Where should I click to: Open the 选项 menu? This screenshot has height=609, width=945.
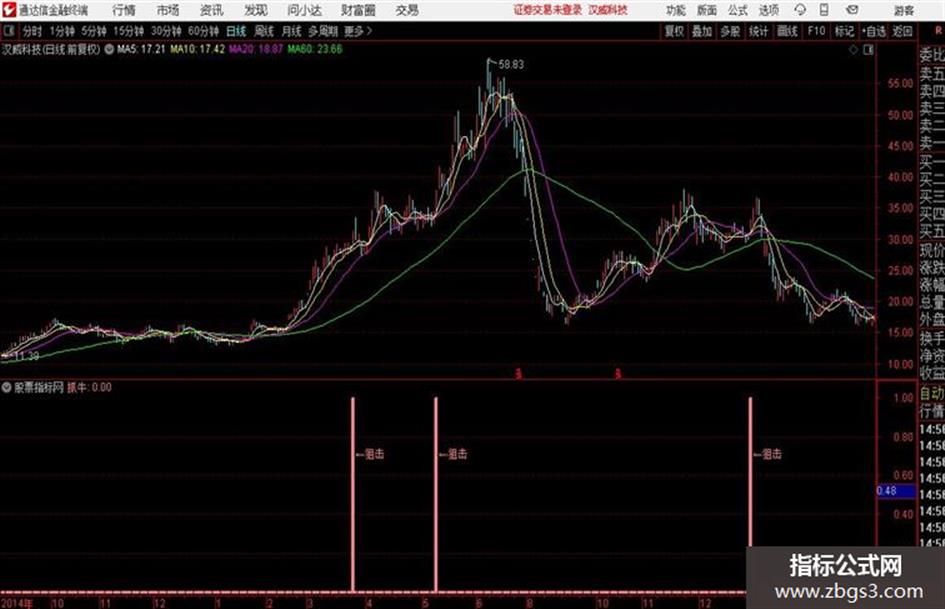pyautogui.click(x=768, y=10)
